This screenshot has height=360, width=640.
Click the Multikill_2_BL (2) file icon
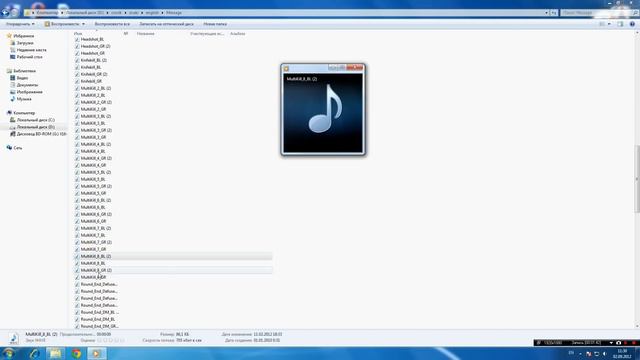tap(77, 88)
